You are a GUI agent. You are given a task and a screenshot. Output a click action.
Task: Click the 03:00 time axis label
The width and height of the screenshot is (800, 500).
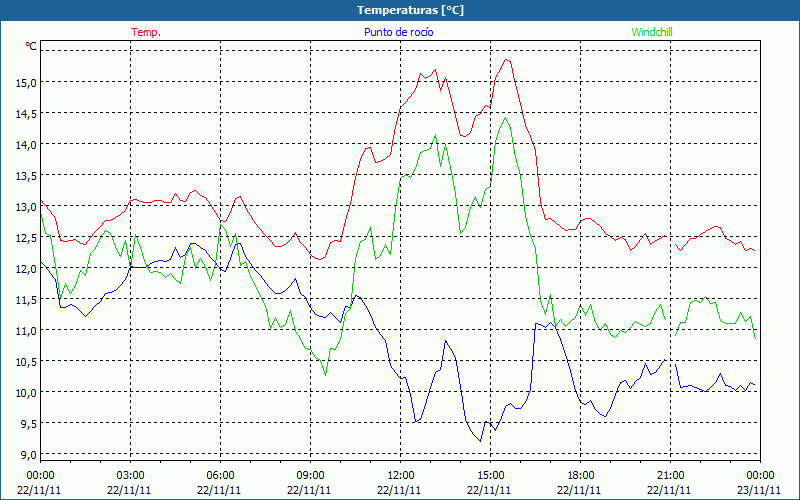130,476
